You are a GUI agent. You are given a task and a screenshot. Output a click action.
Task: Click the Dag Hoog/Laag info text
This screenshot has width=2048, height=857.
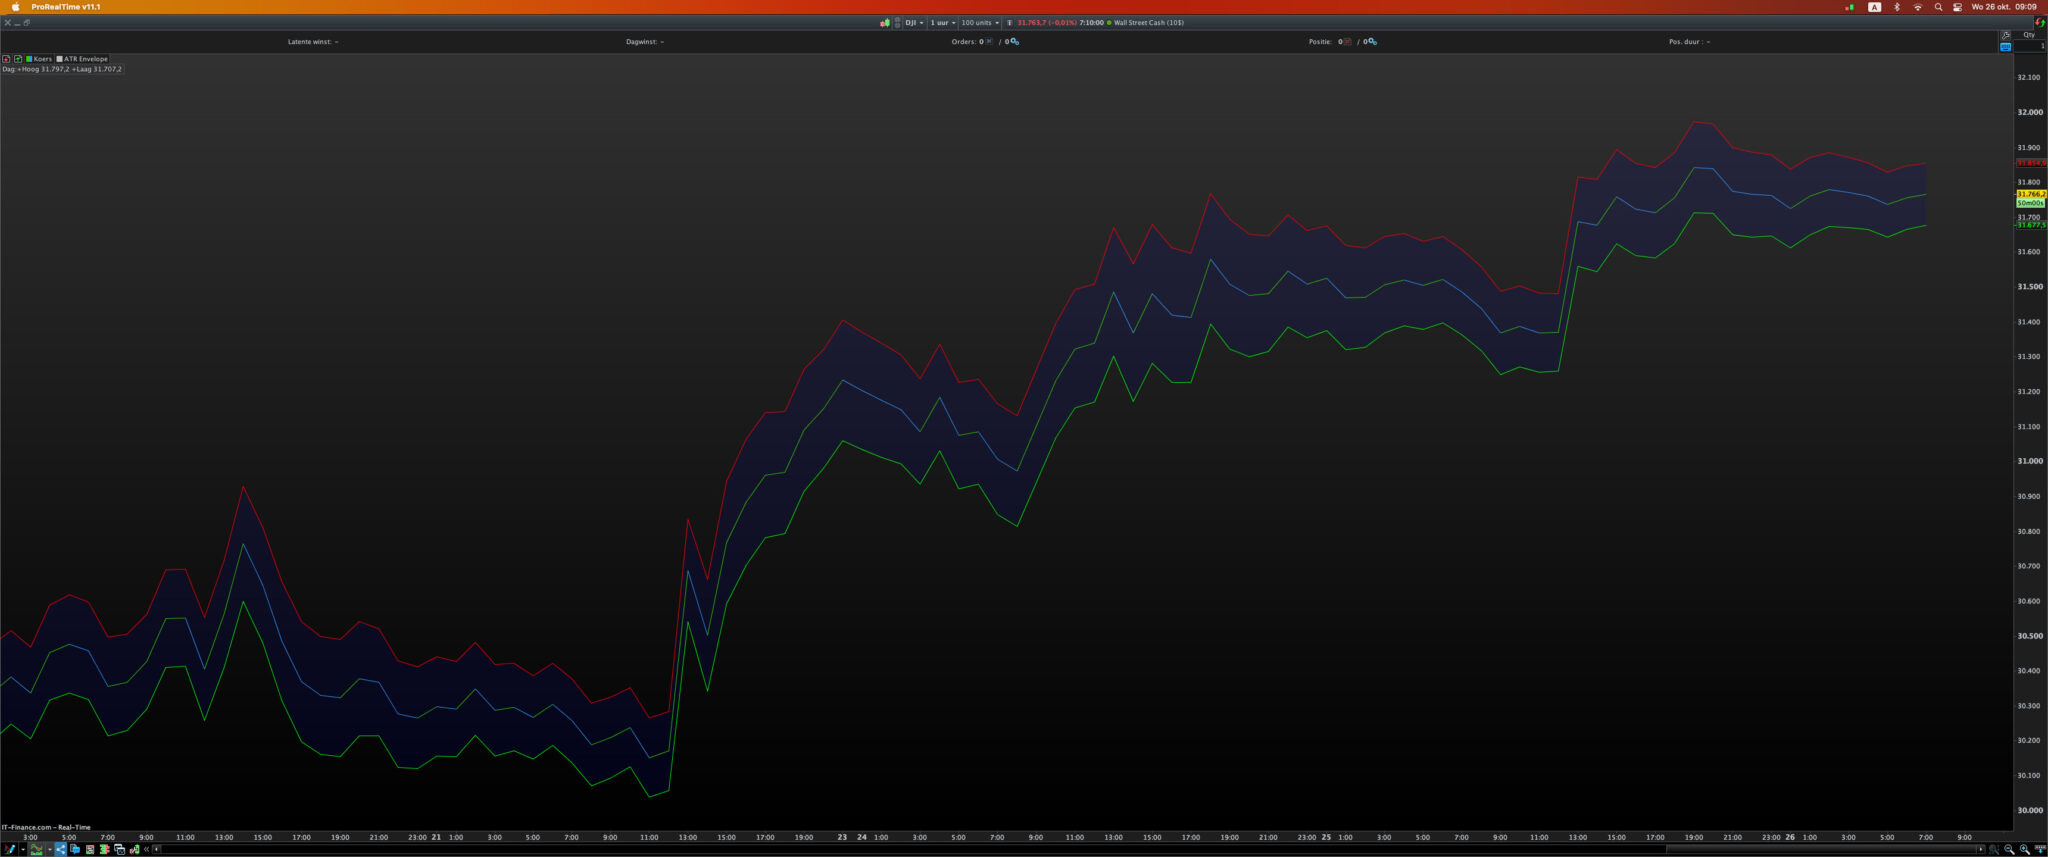[62, 69]
